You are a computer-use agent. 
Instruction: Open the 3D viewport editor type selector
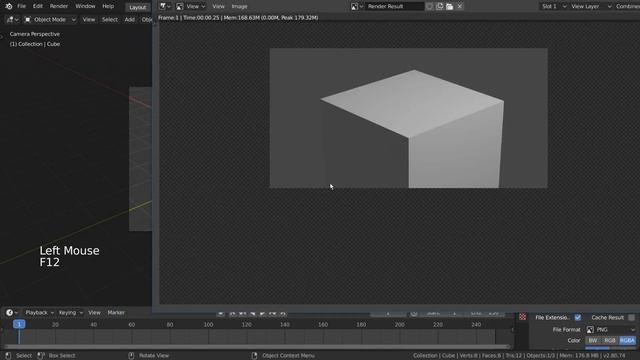pyautogui.click(x=12, y=20)
